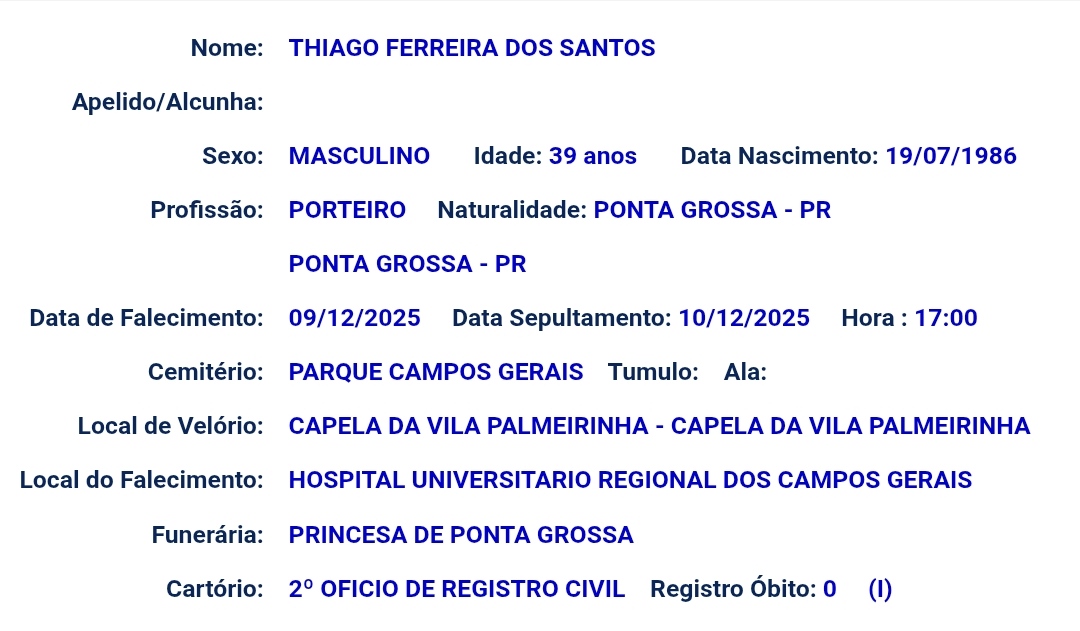The image size is (1080, 631).
Task: Click the Ala label
Action: point(745,372)
